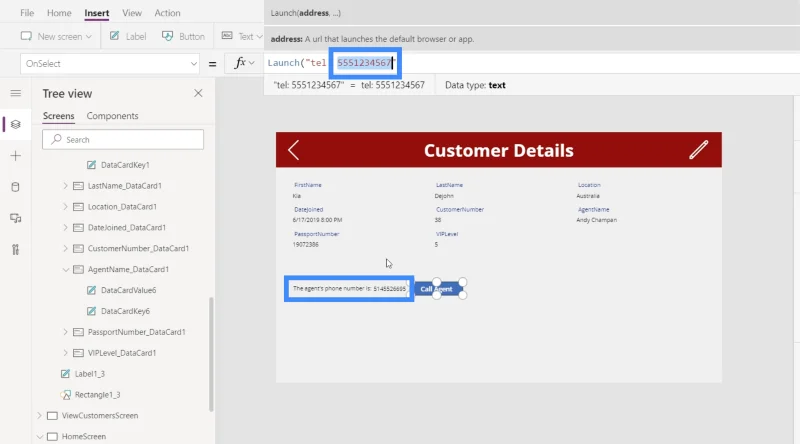Viewport: 800px width, 444px height.
Task: Click inside the formula bar text
Action: click(x=531, y=63)
